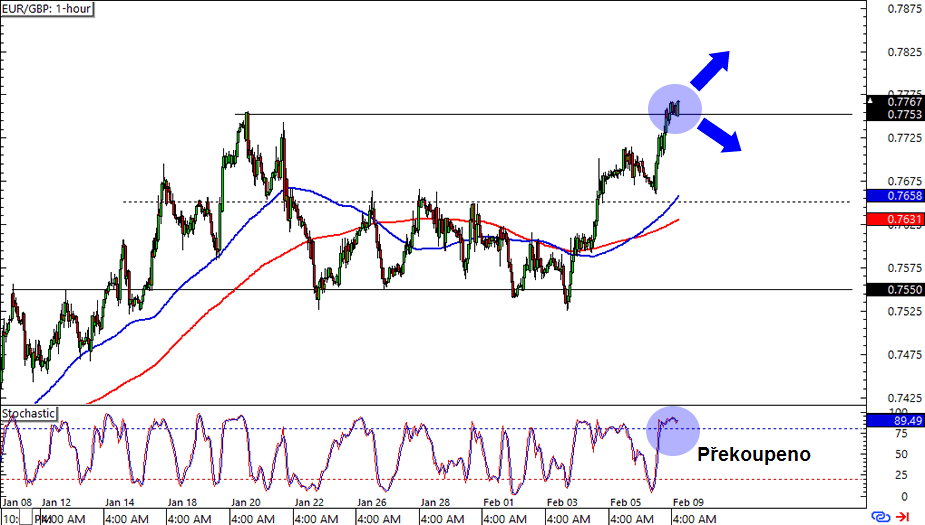Click the 0.7575 price axis label
The height and width of the screenshot is (525, 925).
coord(904,268)
